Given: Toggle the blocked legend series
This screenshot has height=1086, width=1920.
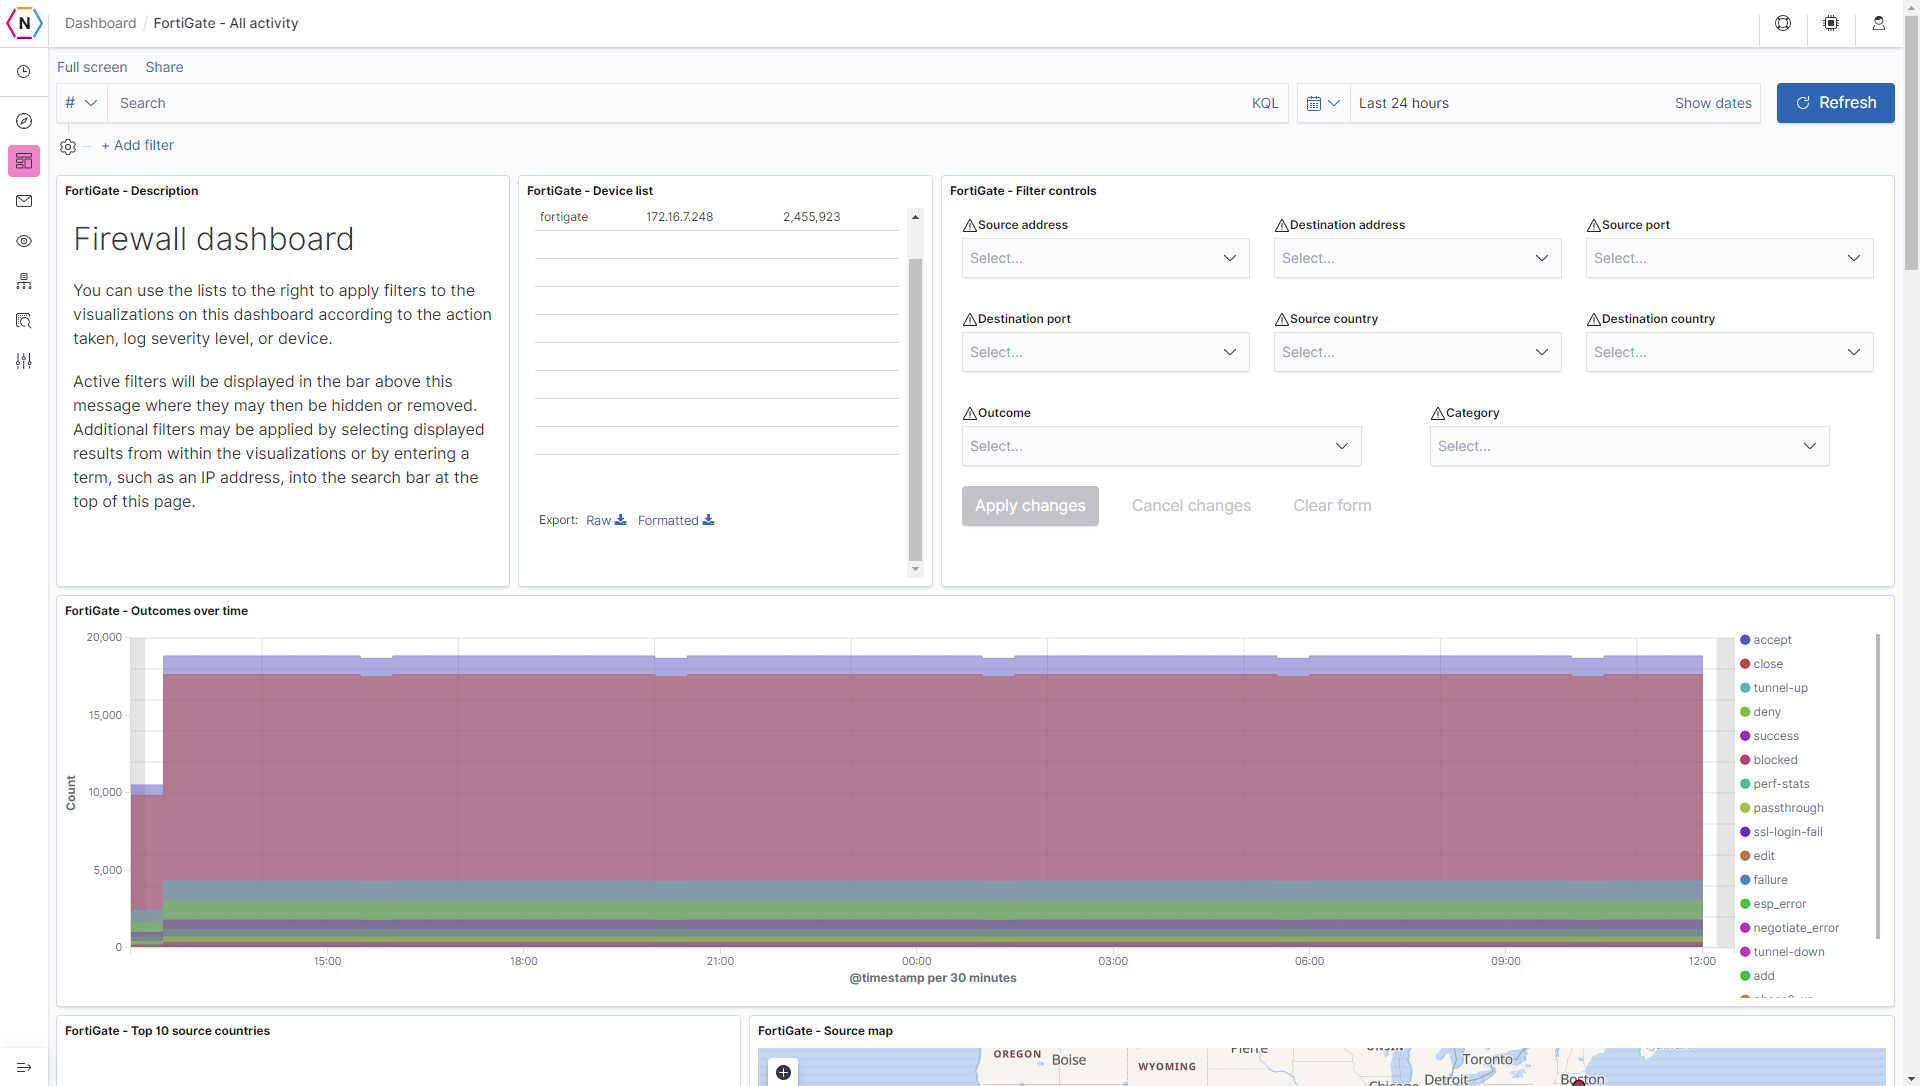Looking at the screenshot, I should (1775, 760).
